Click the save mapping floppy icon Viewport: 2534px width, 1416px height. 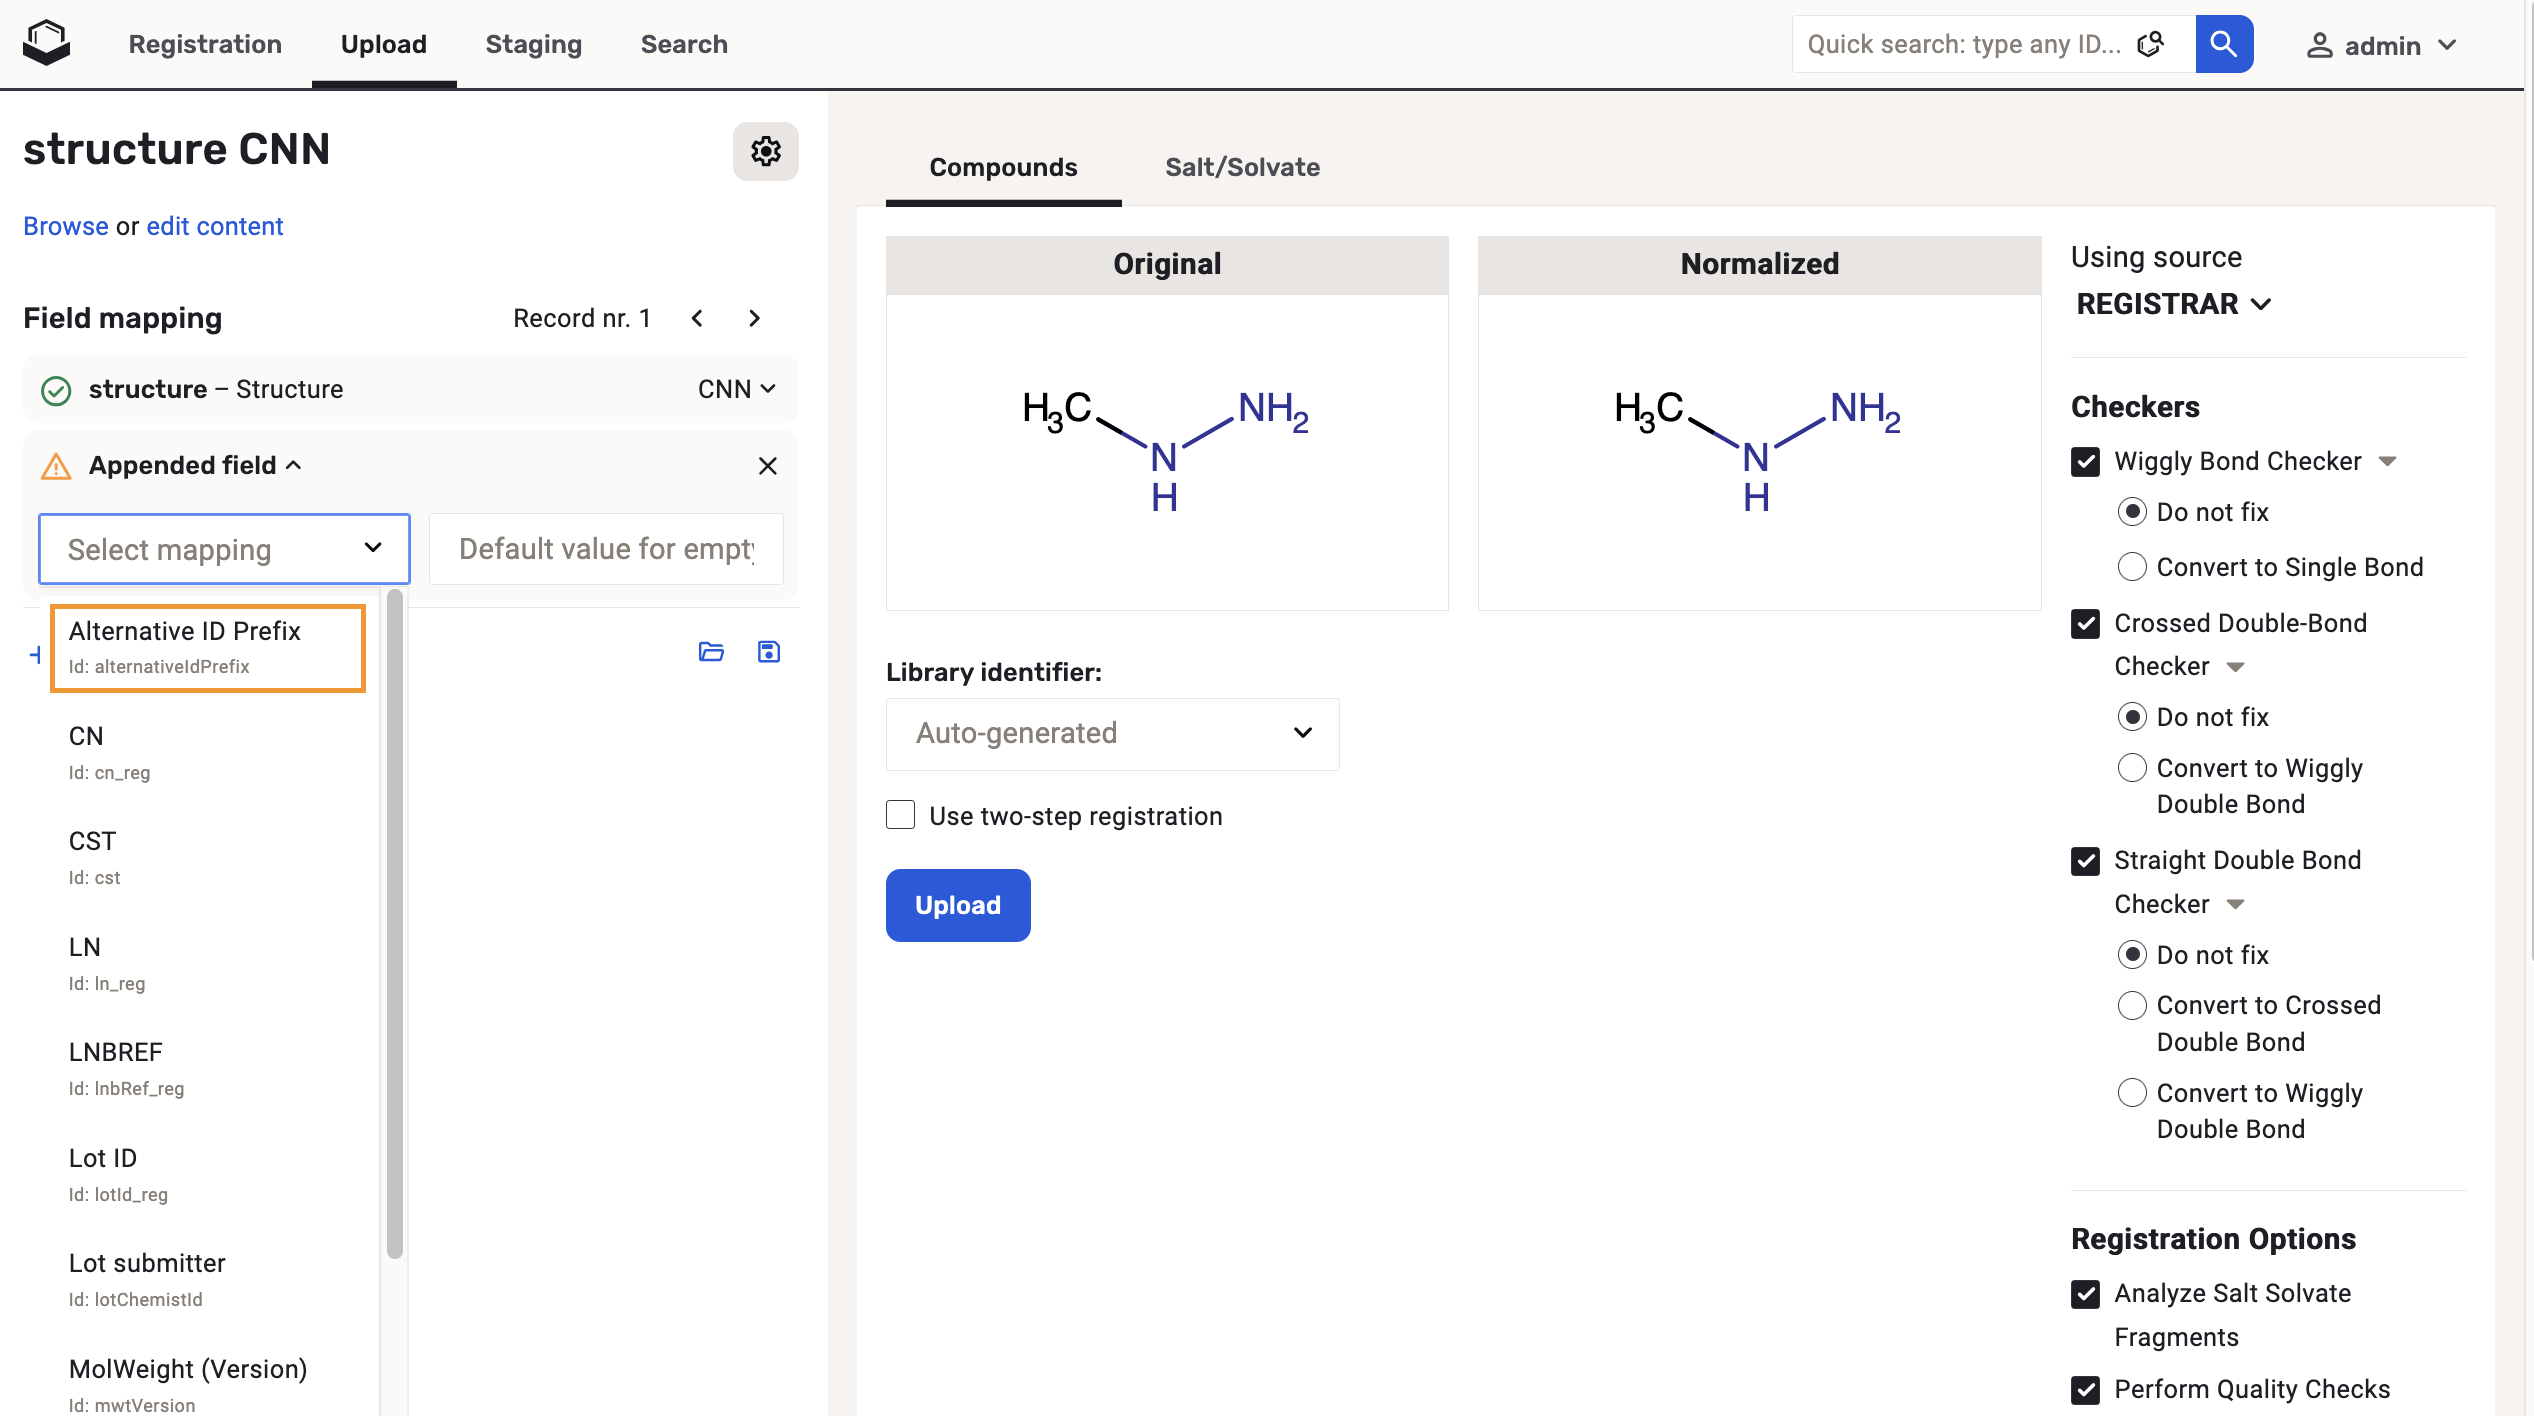(x=768, y=652)
